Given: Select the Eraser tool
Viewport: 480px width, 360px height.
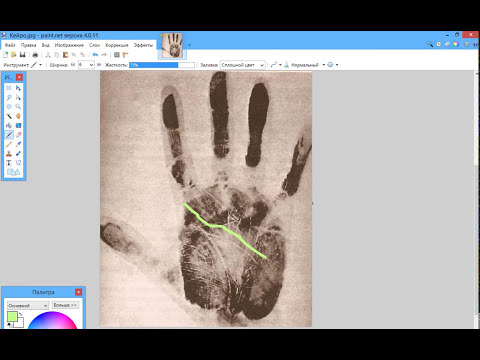Looking at the screenshot, I should click(18, 135).
